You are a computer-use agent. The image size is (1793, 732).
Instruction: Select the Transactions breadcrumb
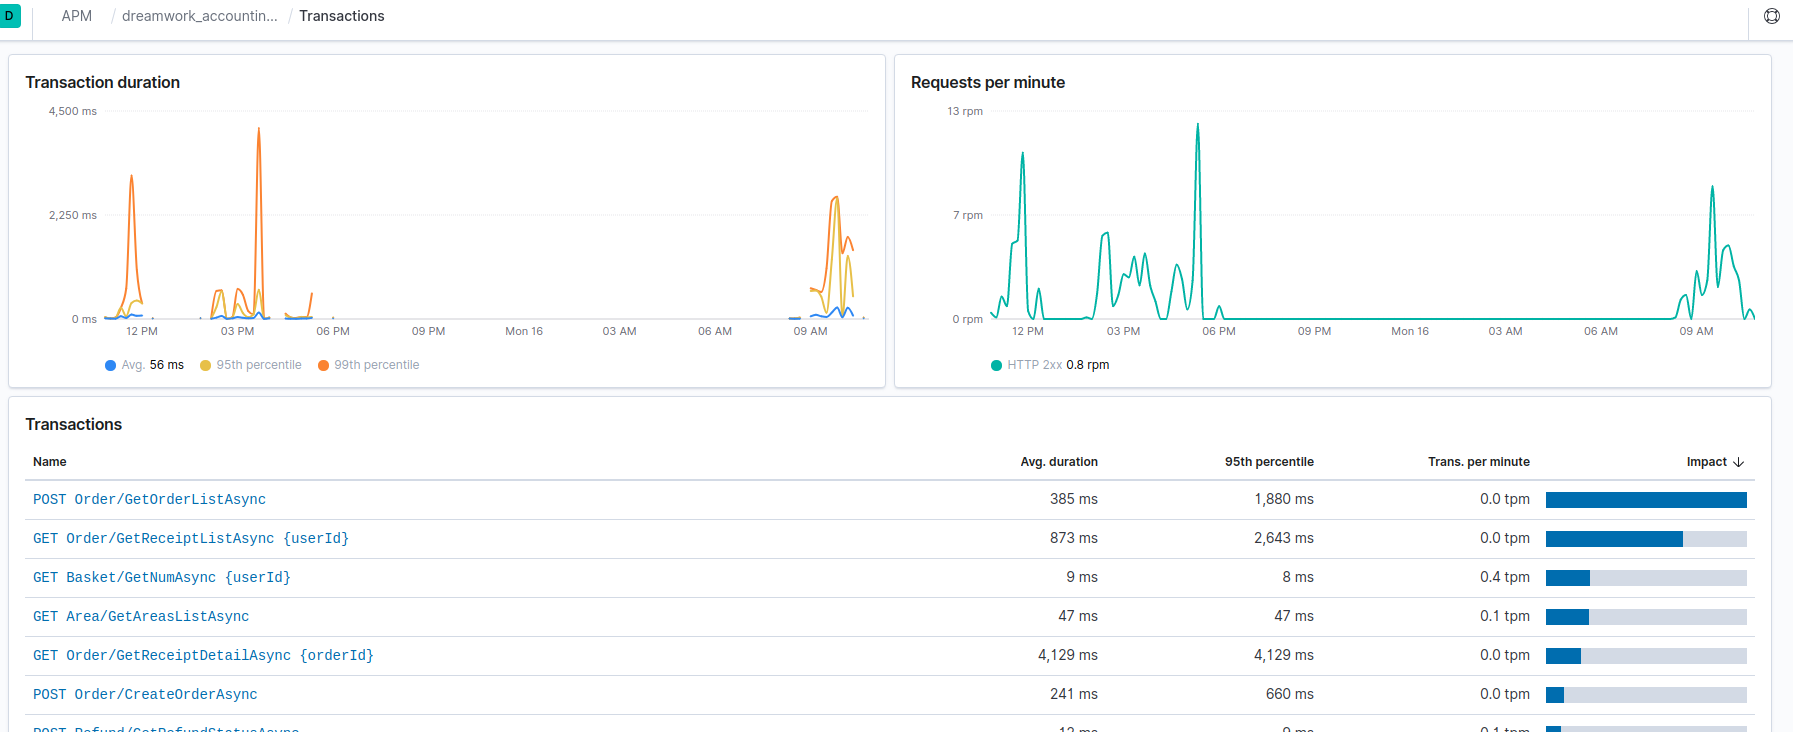coord(341,16)
